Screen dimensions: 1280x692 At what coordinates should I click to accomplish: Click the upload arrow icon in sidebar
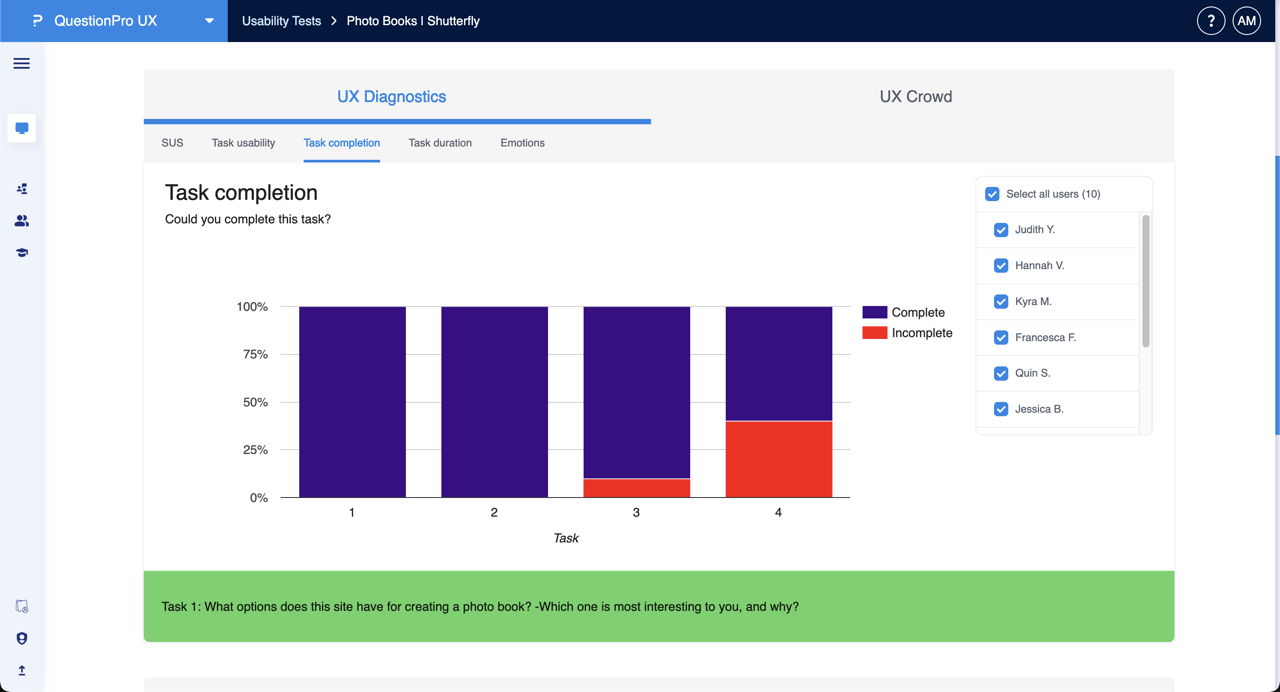[x=21, y=670]
